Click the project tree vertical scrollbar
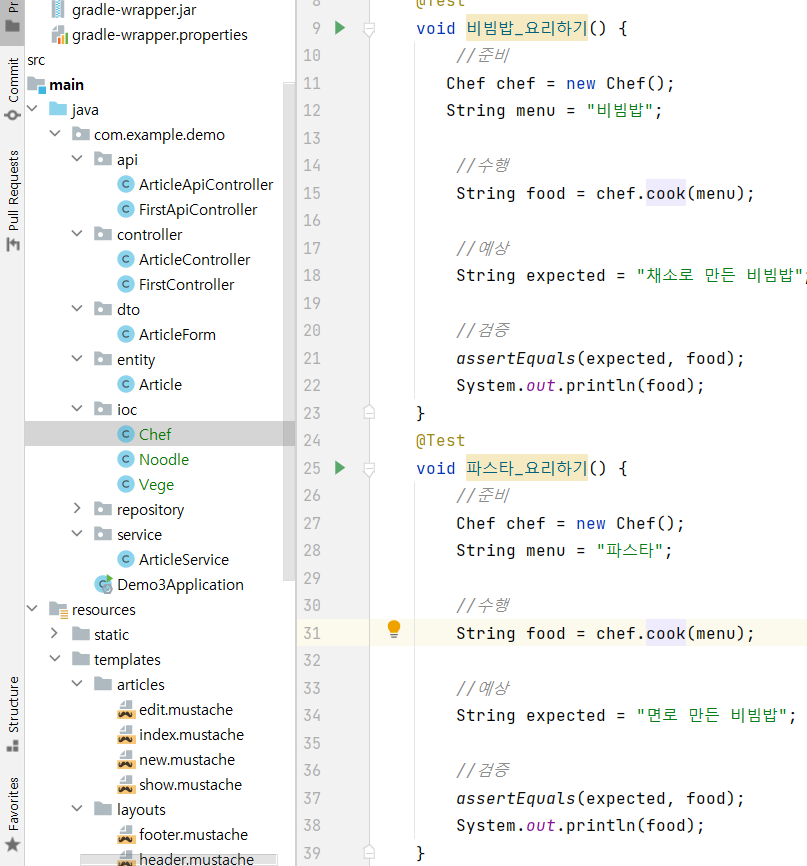This screenshot has width=807, height=866. point(289,331)
